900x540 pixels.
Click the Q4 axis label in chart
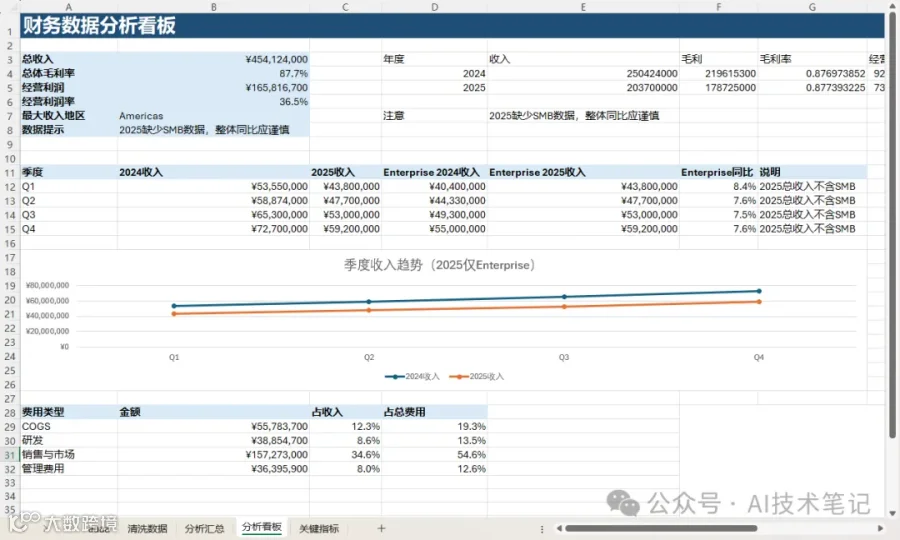[x=759, y=357]
